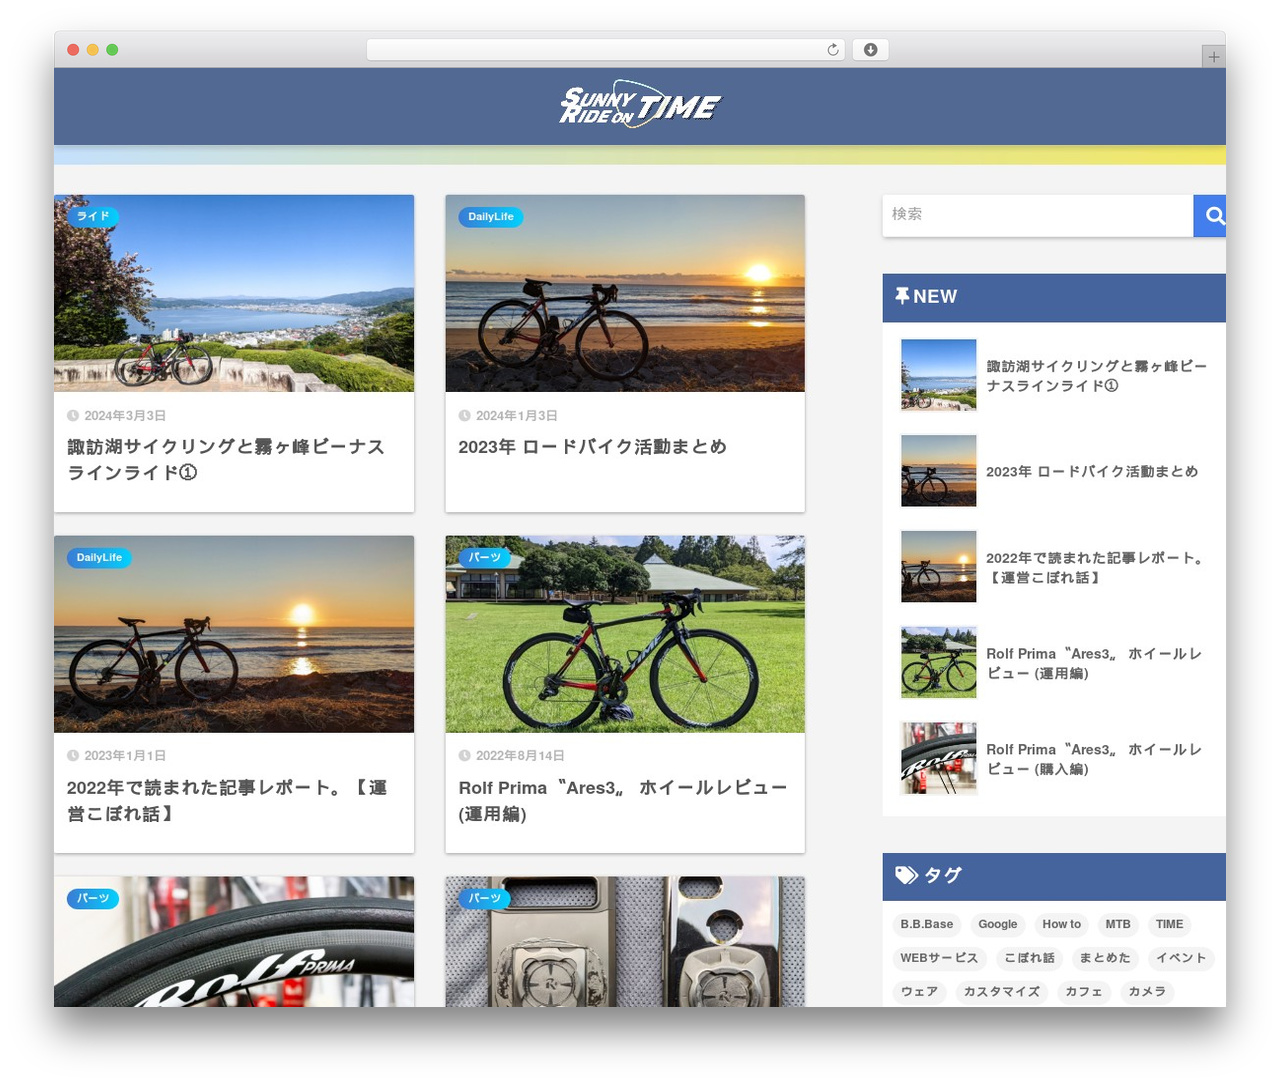Open sidebar NEW link 2022年で読まれた記事レポート

click(x=1095, y=567)
